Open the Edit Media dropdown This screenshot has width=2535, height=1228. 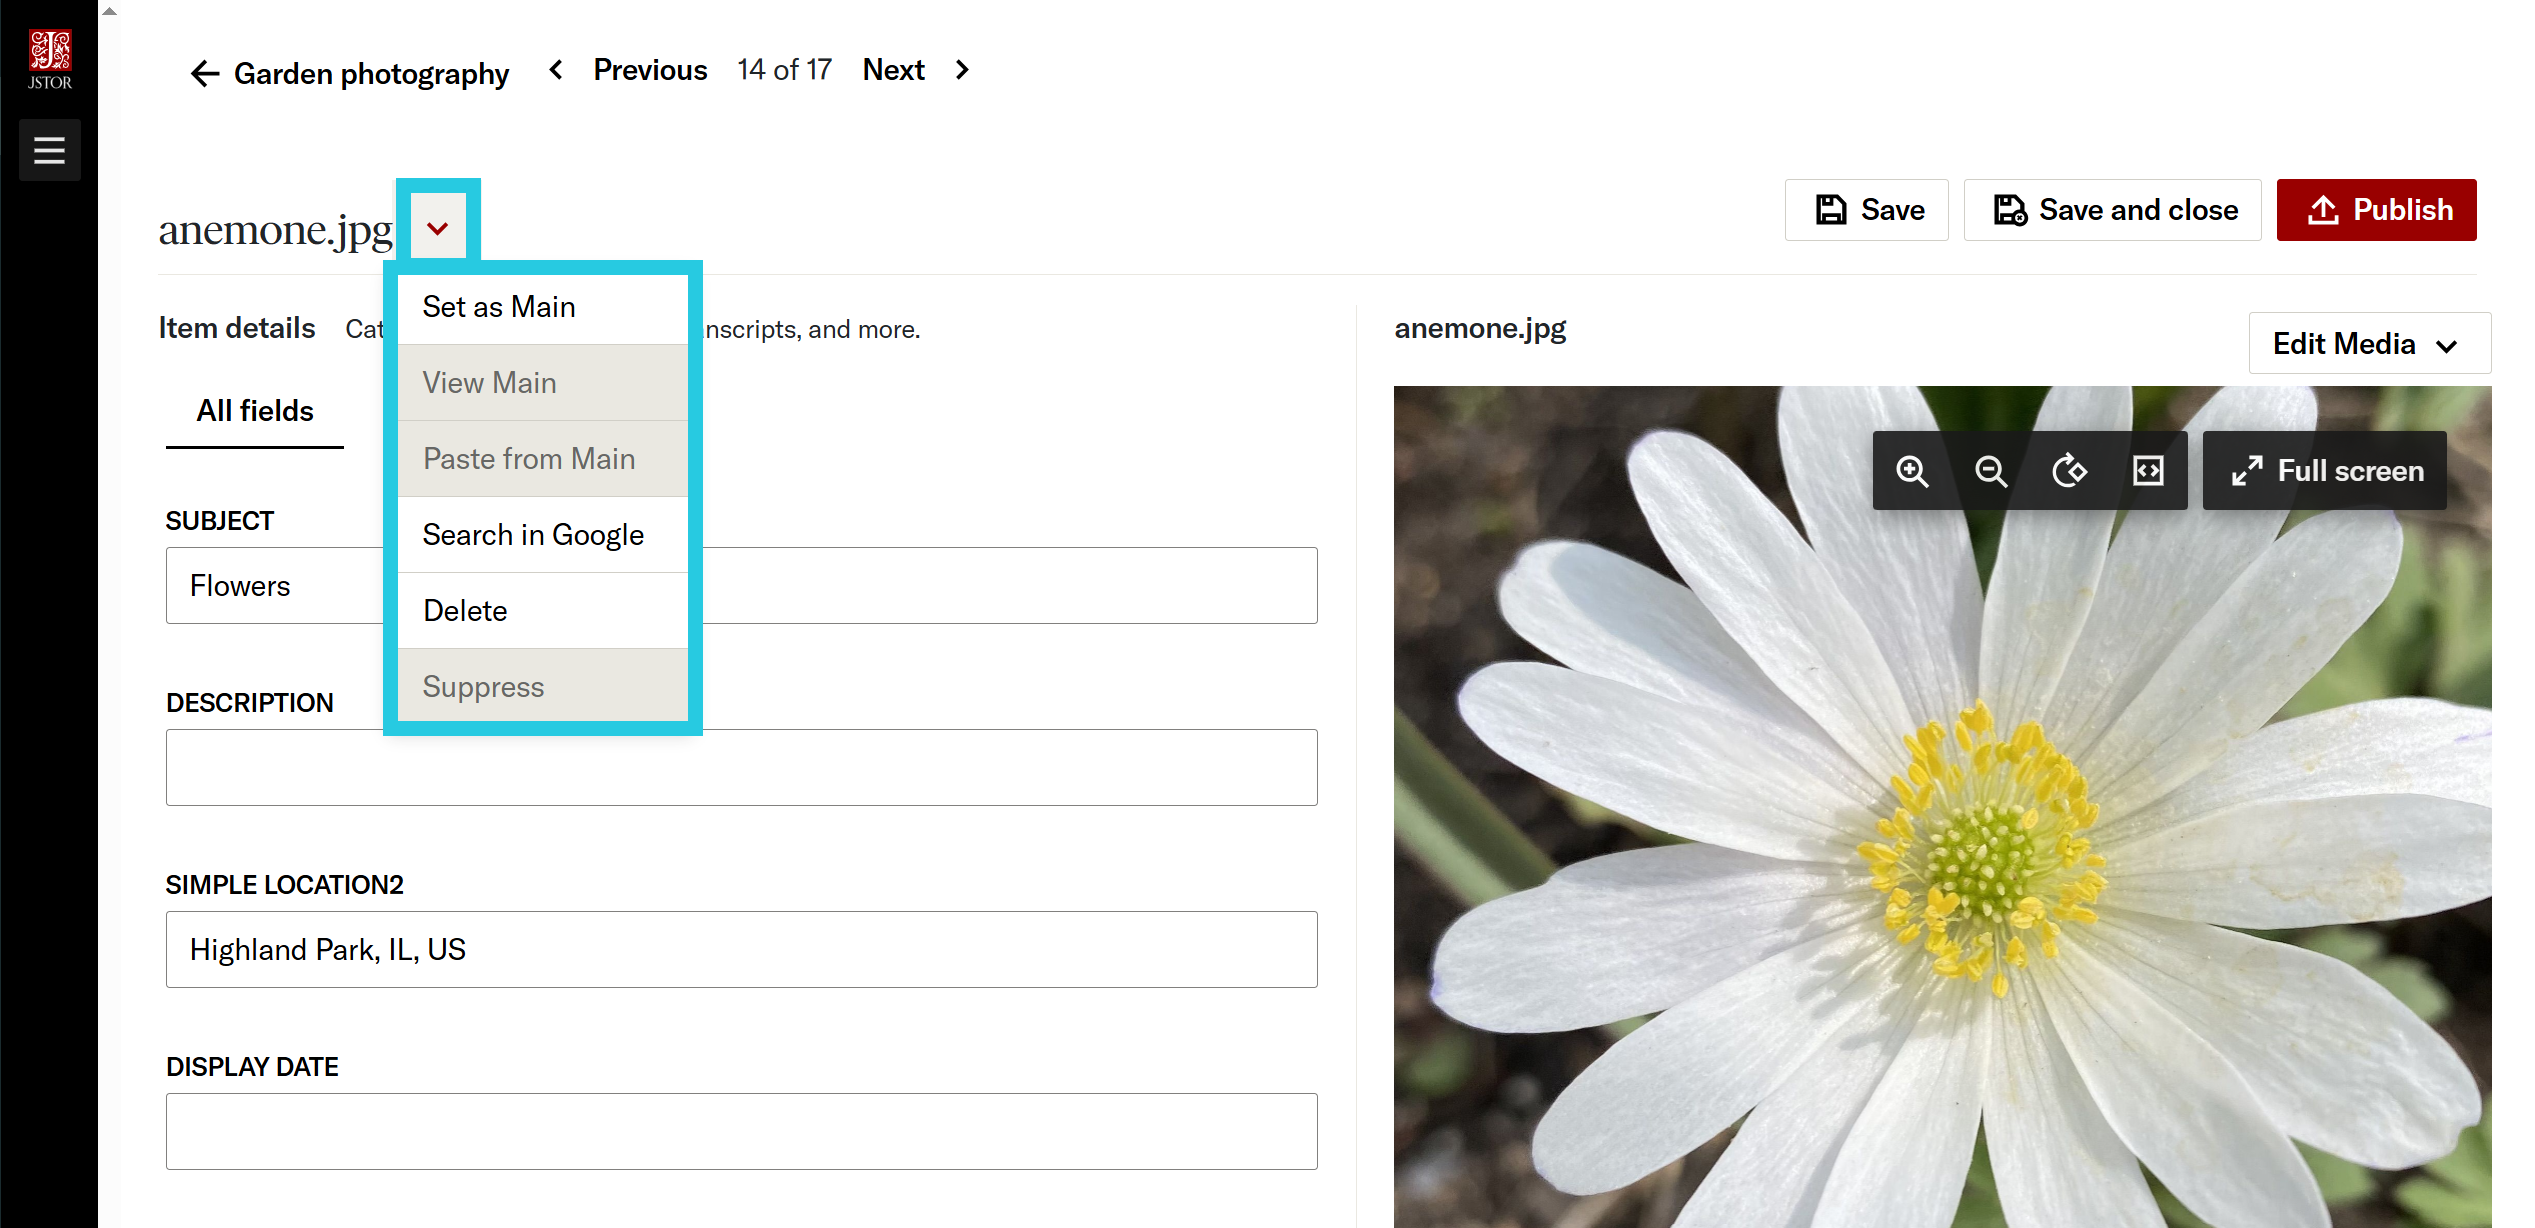2369,343
